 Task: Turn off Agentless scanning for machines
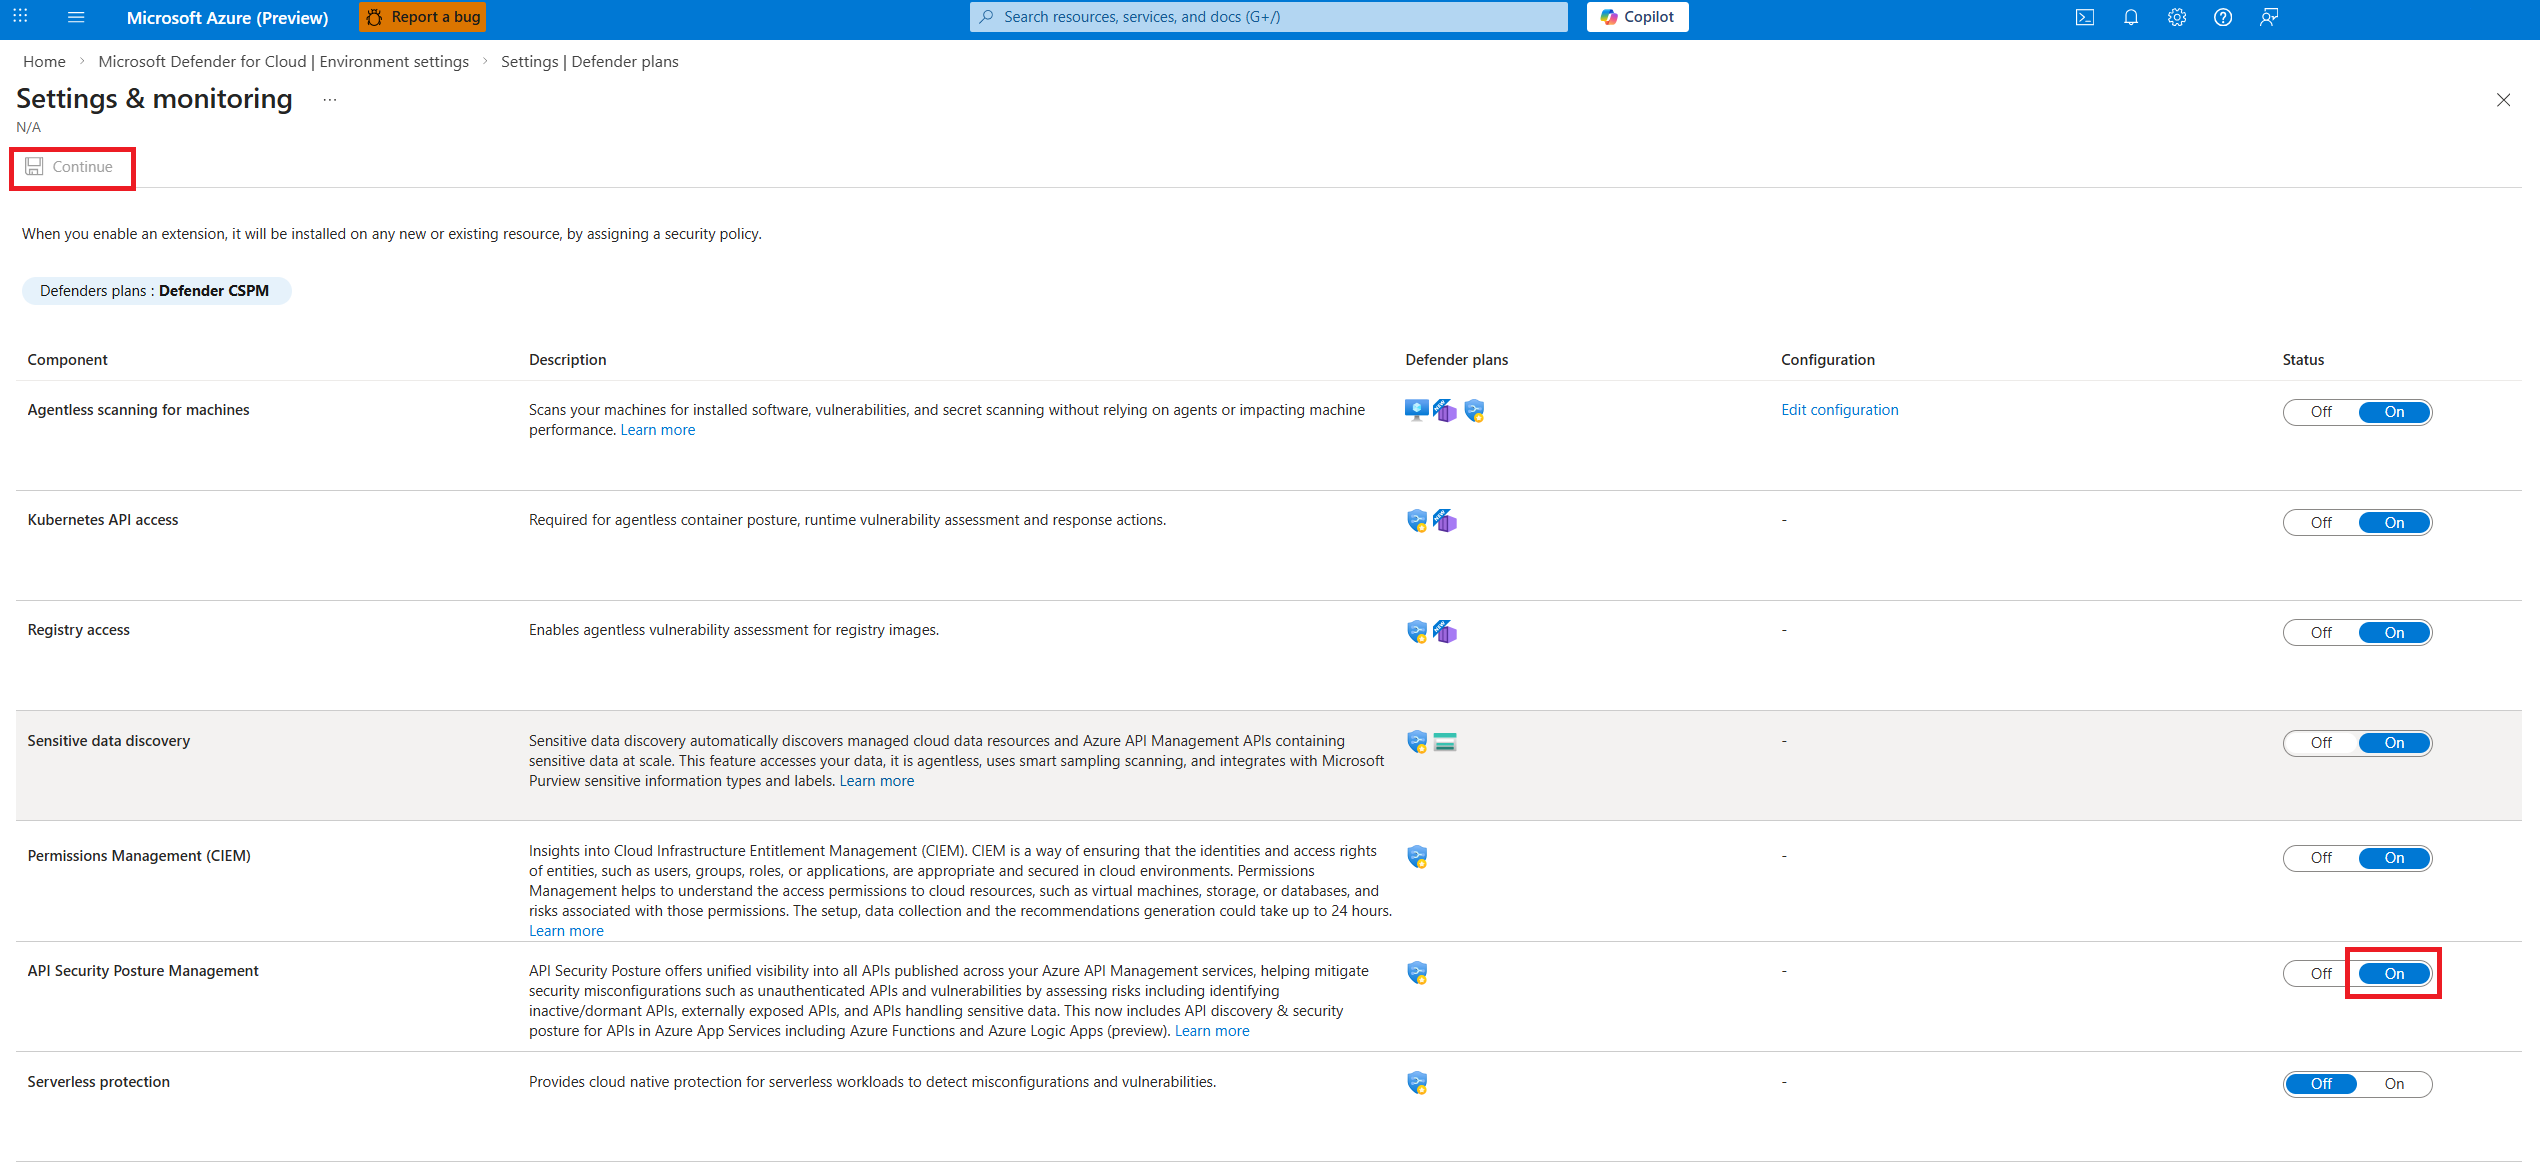2320,412
